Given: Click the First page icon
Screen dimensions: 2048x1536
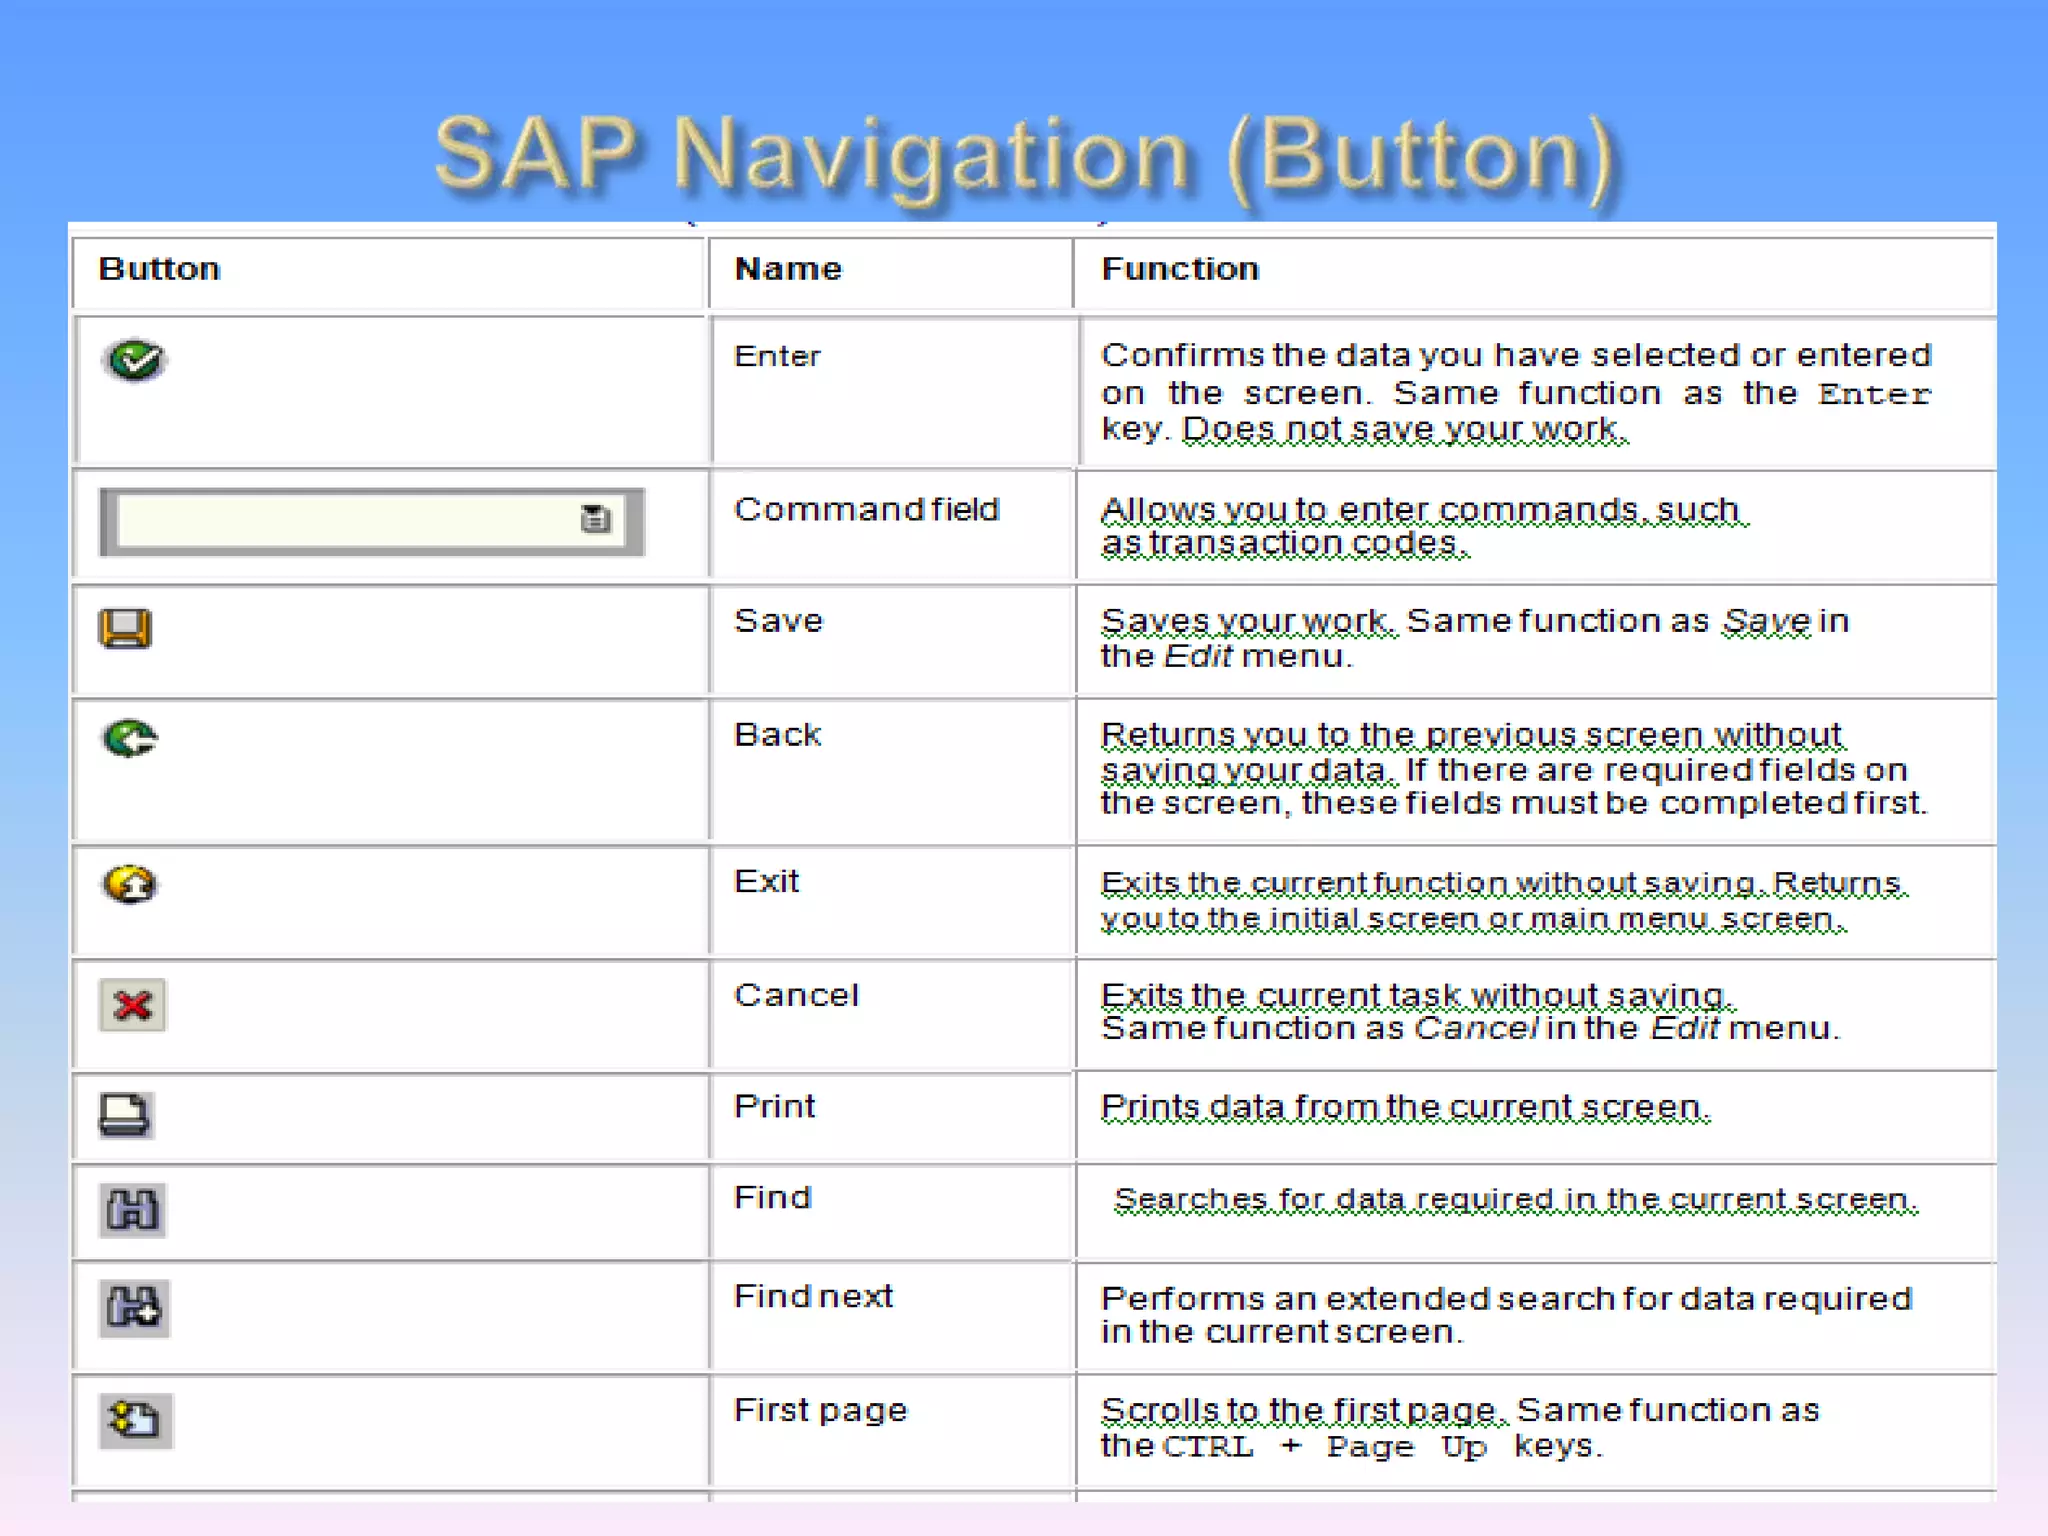Looking at the screenshot, I should point(135,1420).
